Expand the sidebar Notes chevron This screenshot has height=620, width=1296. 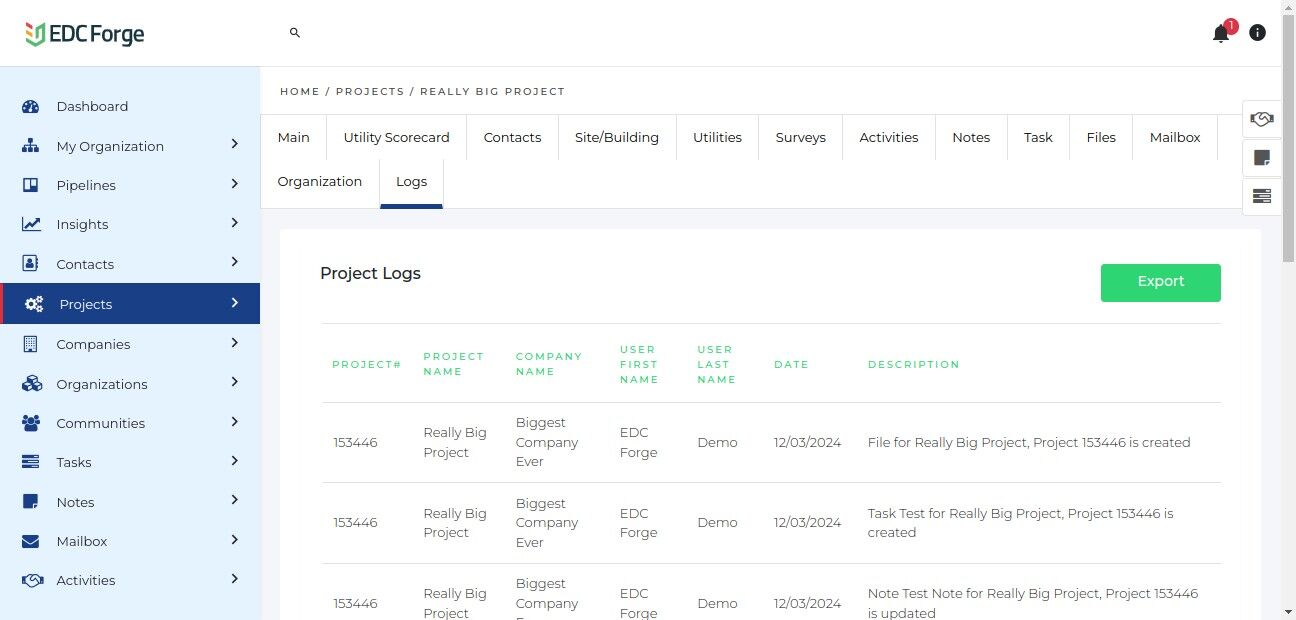pyautogui.click(x=235, y=500)
